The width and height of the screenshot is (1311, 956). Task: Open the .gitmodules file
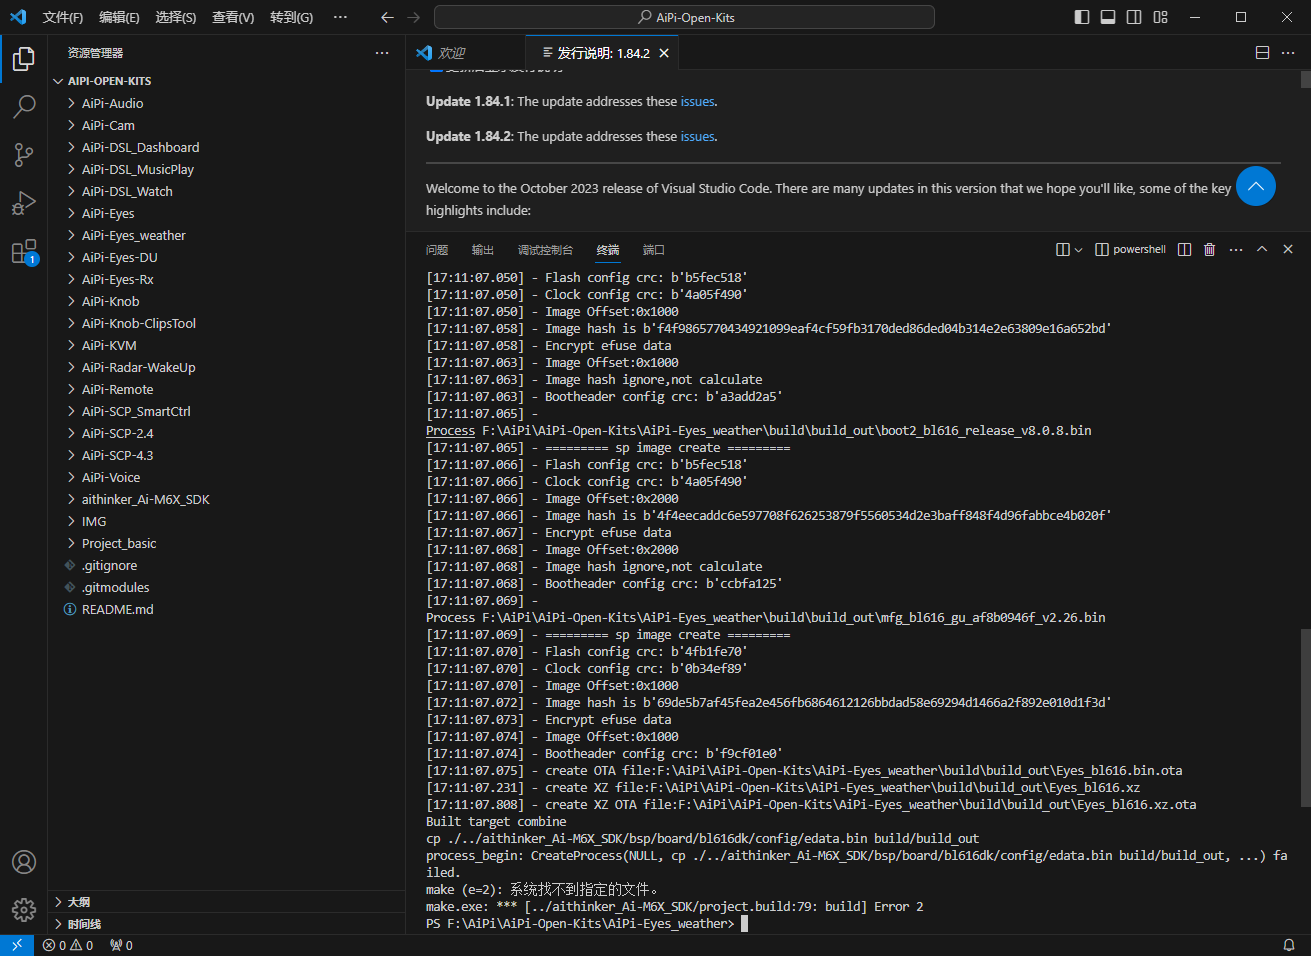tap(227, 587)
